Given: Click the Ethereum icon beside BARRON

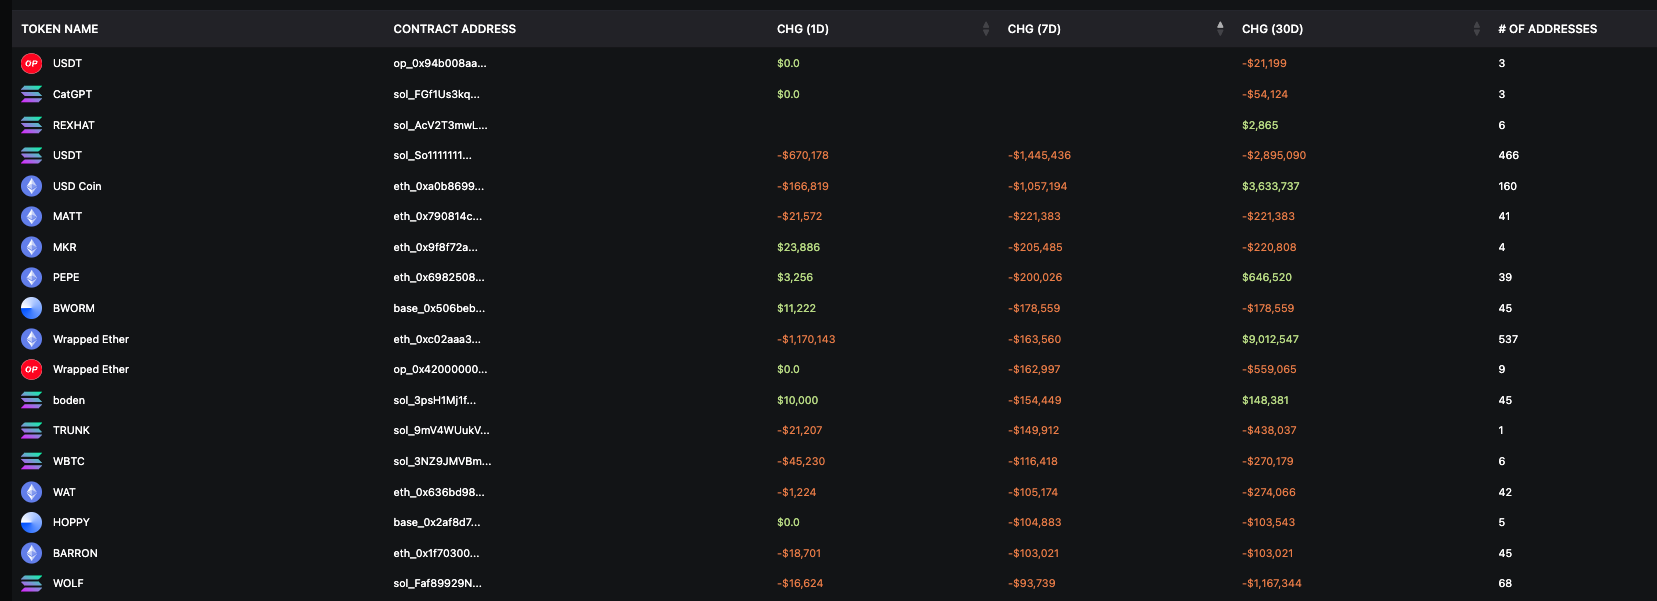Looking at the screenshot, I should pos(32,553).
